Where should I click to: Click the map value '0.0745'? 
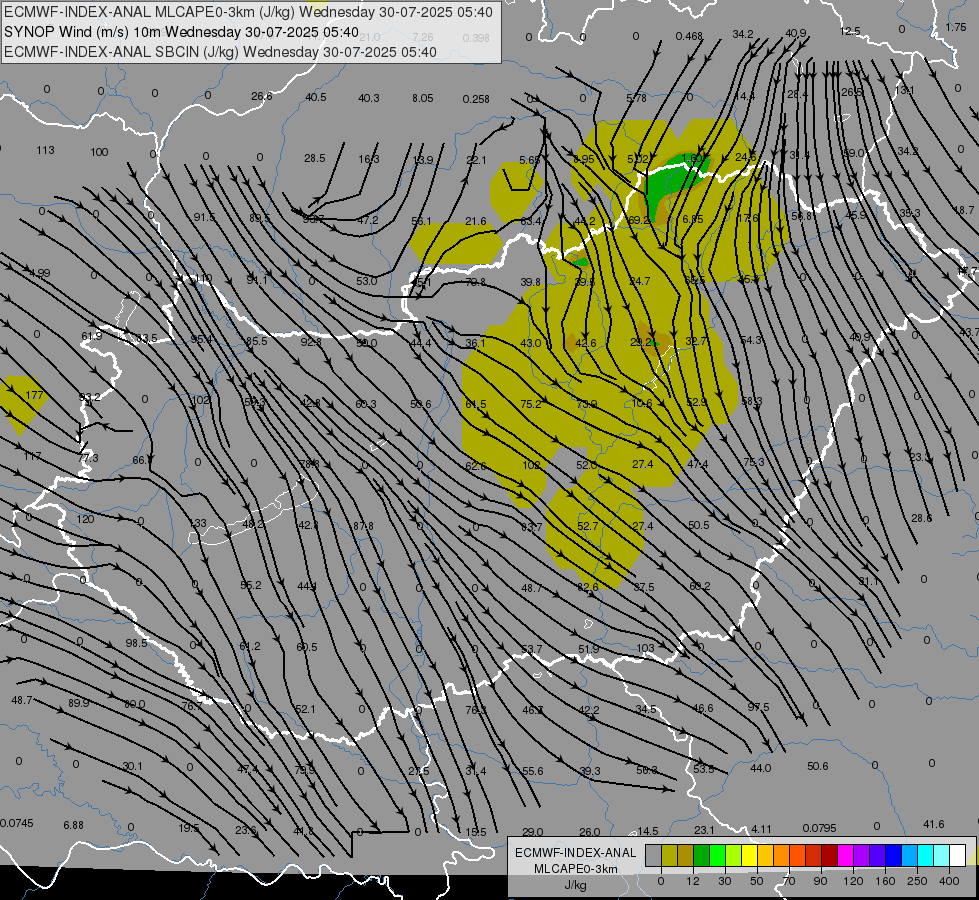click(x=17, y=823)
